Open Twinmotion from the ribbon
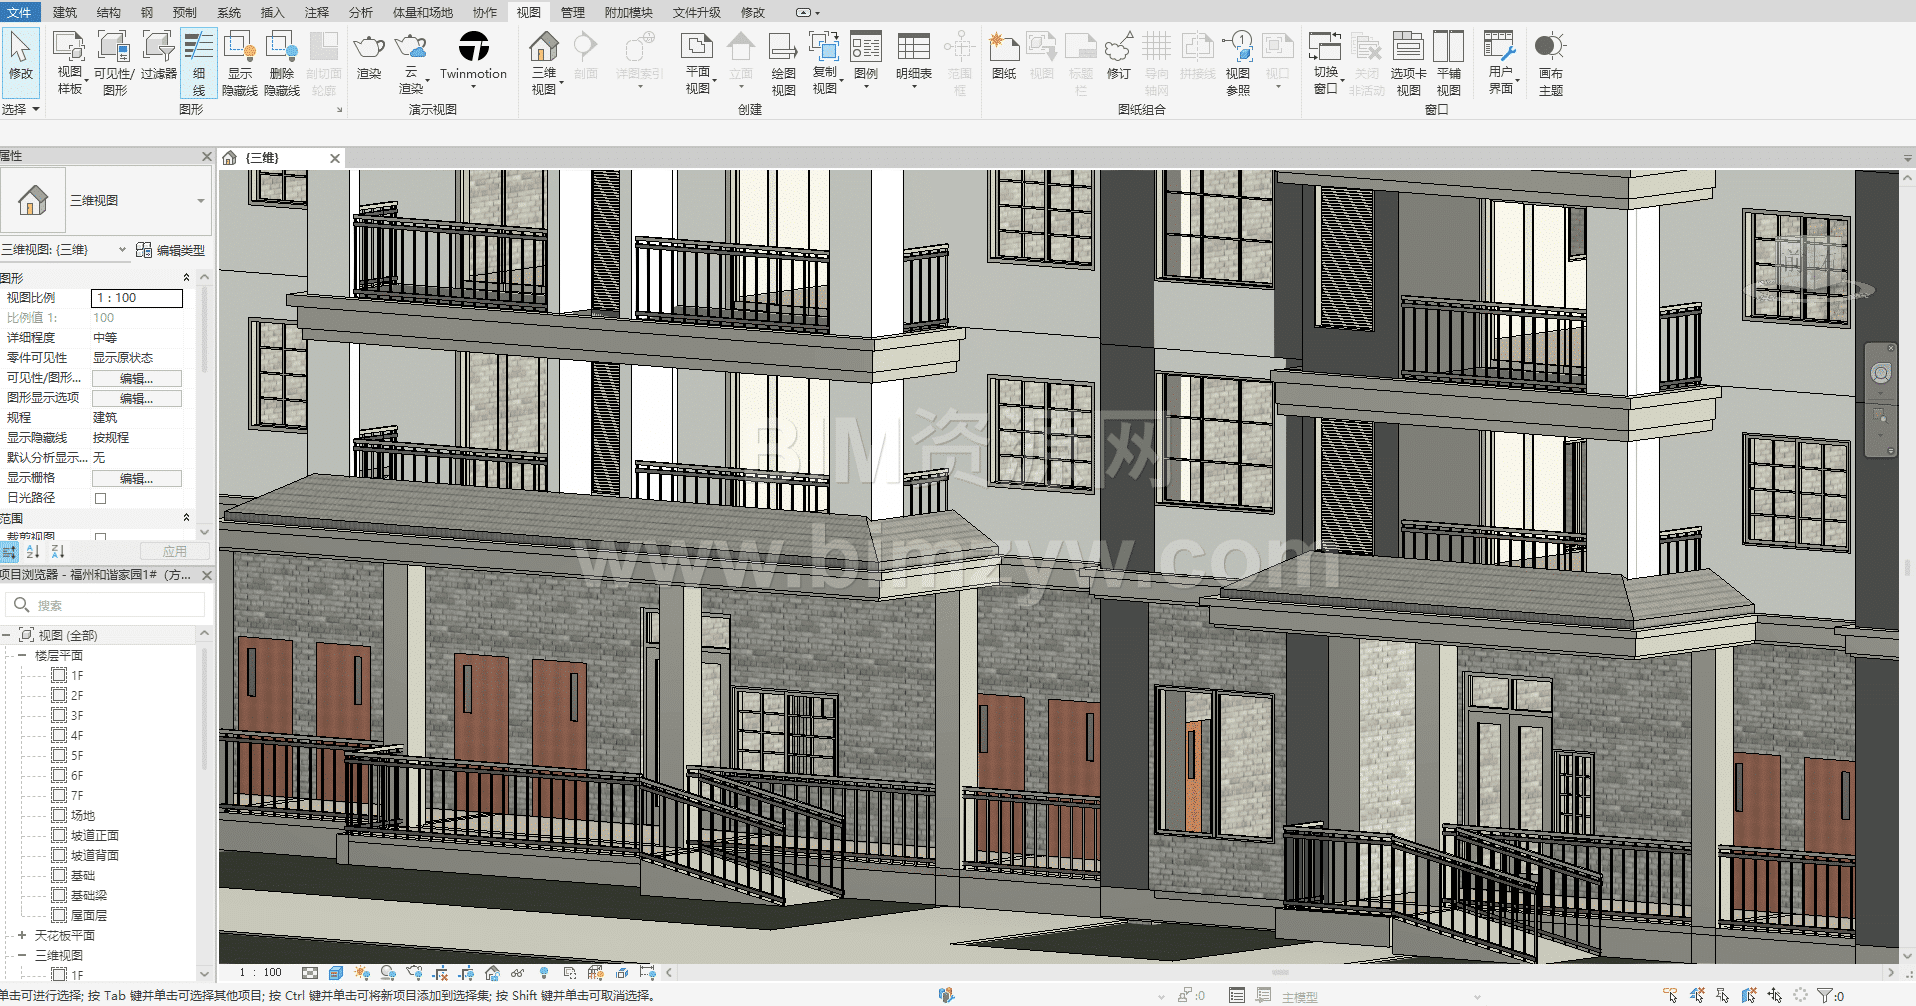This screenshot has width=1916, height=1006. (473, 48)
